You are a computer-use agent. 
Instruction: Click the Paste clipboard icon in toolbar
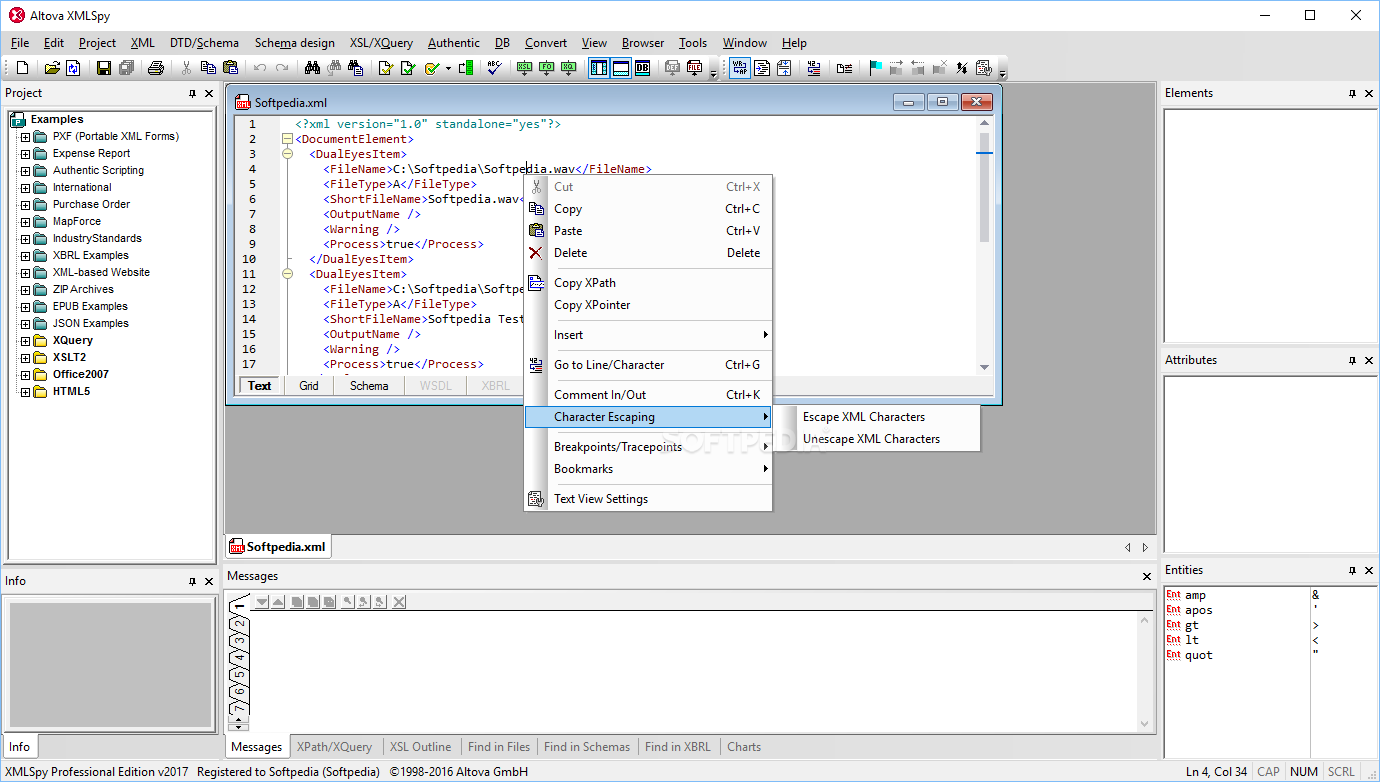tap(231, 68)
